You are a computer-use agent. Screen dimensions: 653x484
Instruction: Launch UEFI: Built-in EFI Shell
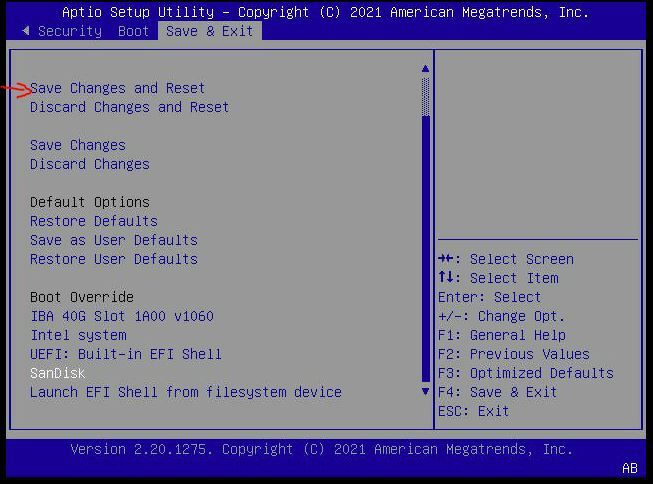pyautogui.click(x=125, y=354)
